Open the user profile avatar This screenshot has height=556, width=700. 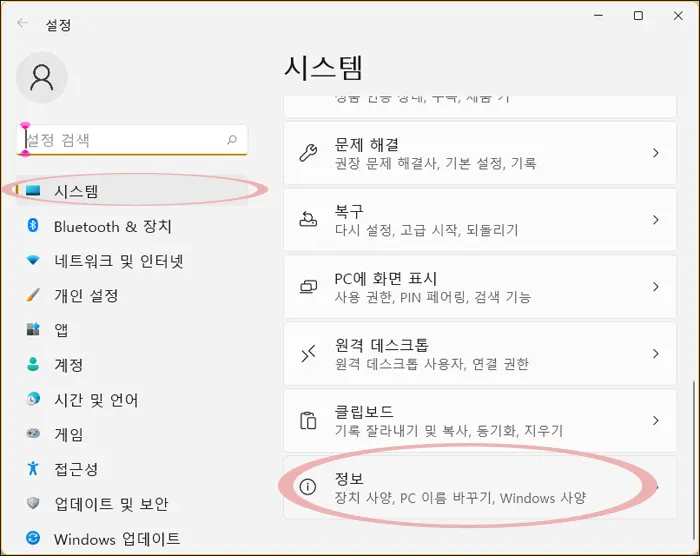[42, 77]
